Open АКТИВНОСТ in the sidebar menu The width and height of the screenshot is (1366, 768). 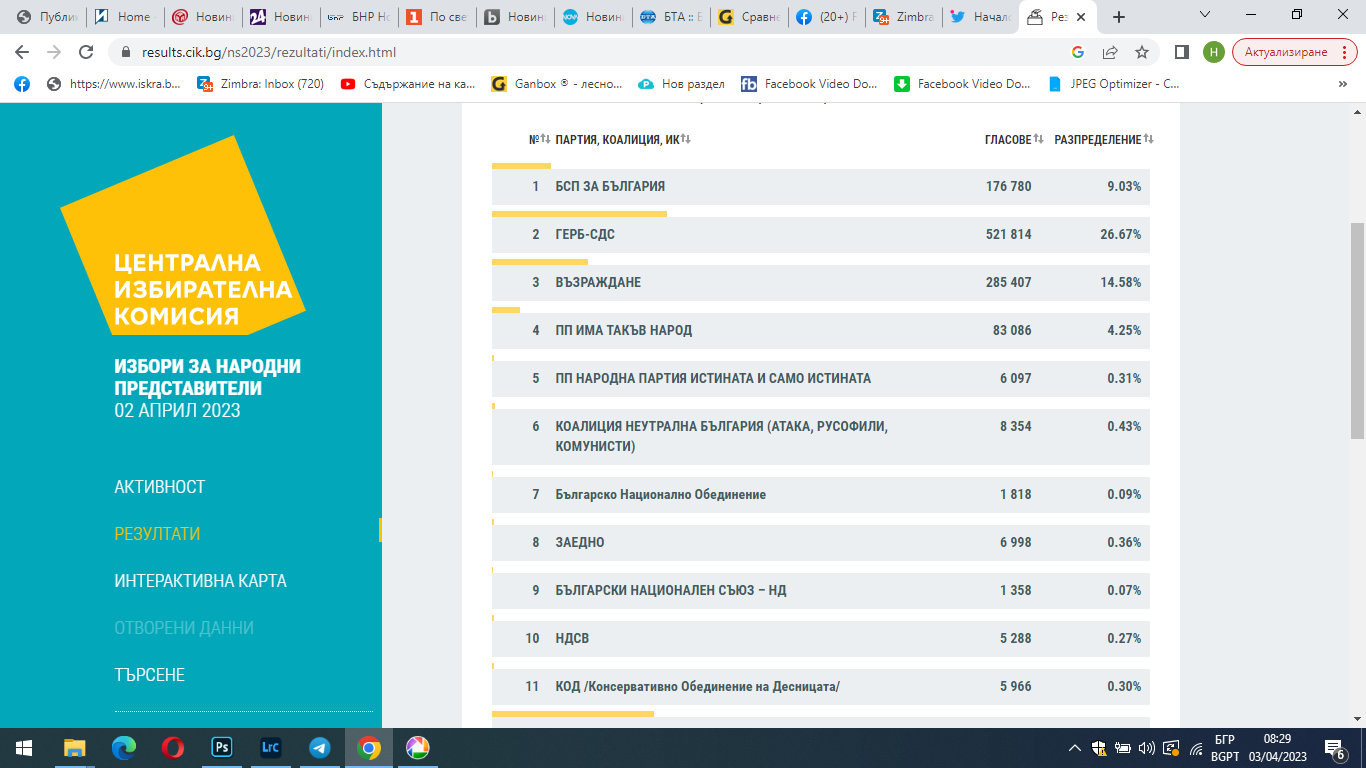[160, 487]
